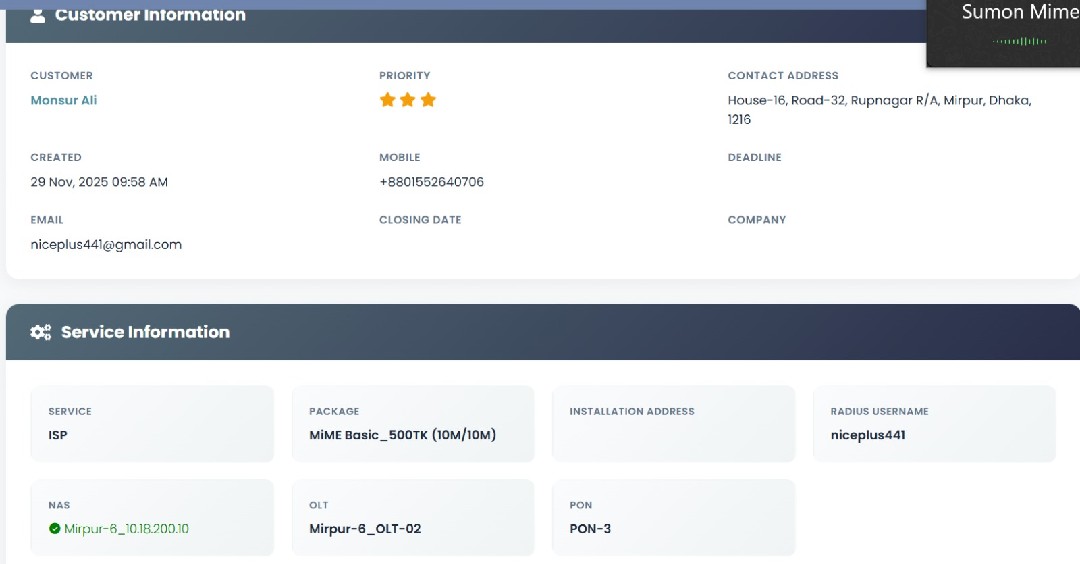
Task: Click the first priority star
Action: click(388, 100)
